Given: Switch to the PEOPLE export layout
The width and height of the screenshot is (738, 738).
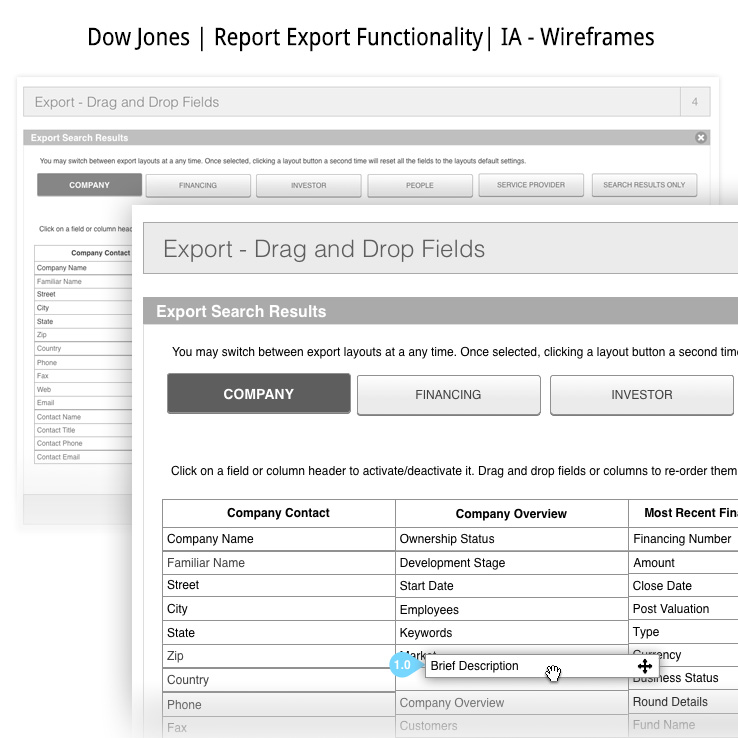Looking at the screenshot, I should pyautogui.click(x=420, y=185).
